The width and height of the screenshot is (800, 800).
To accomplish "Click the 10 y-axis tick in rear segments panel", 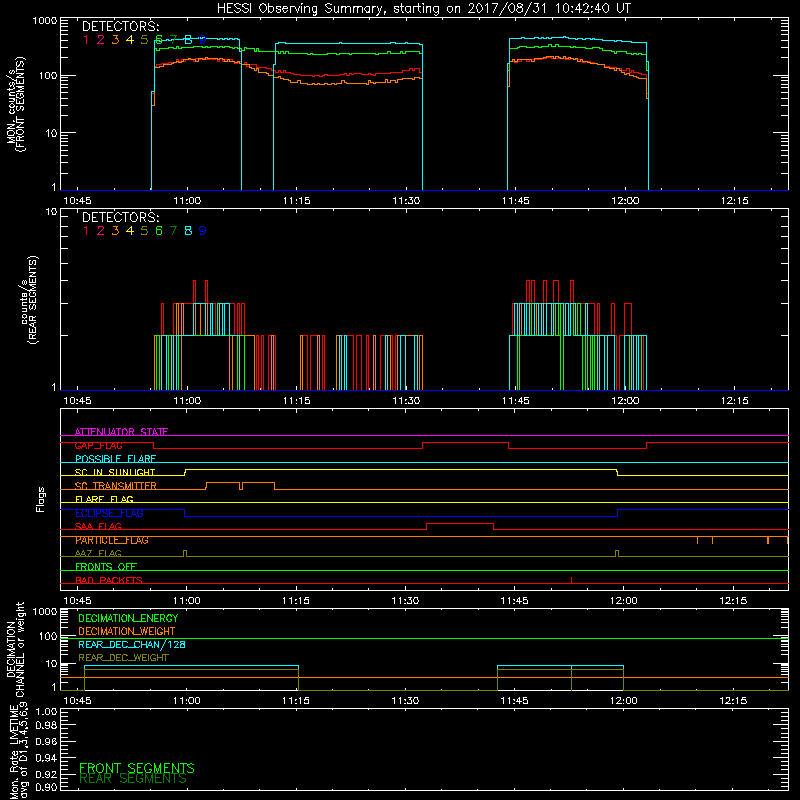I will click(52, 212).
